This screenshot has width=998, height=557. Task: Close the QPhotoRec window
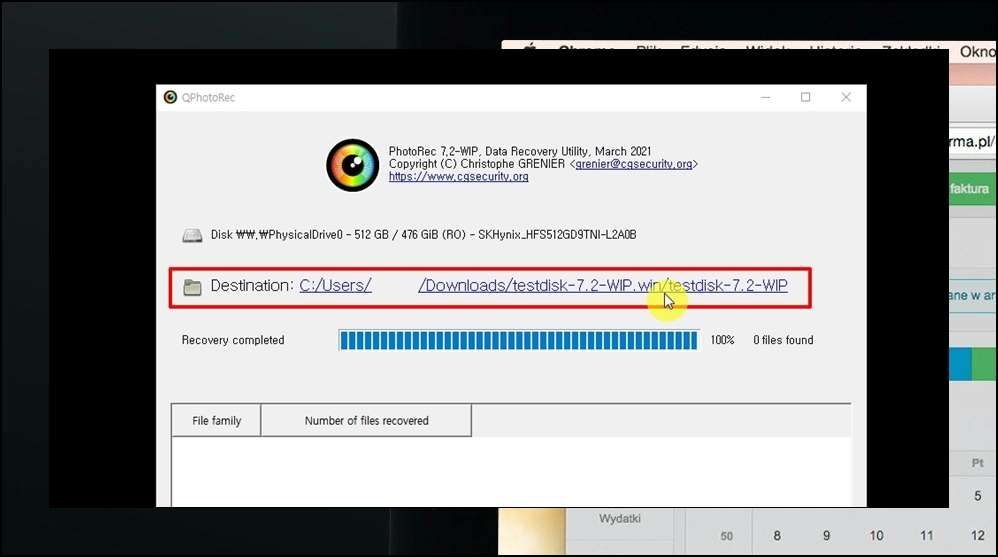[x=846, y=97]
